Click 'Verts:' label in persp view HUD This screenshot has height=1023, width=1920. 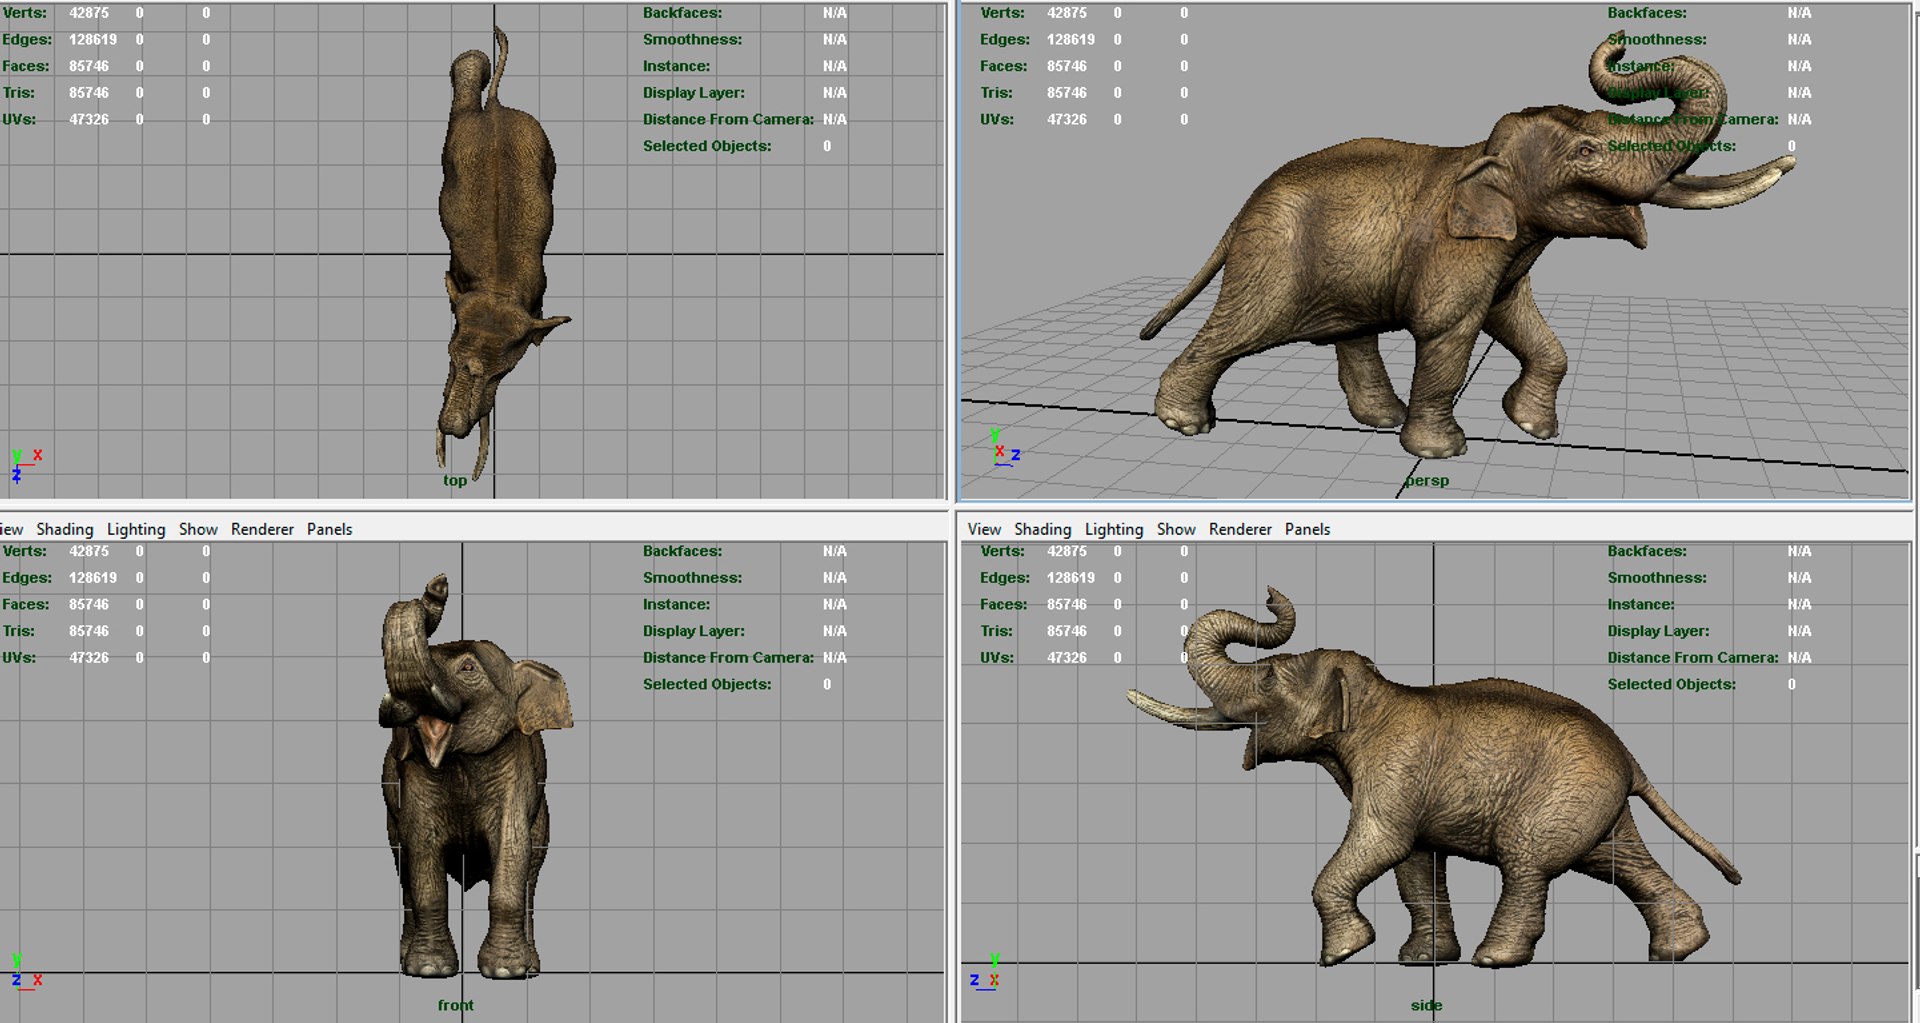[1002, 13]
